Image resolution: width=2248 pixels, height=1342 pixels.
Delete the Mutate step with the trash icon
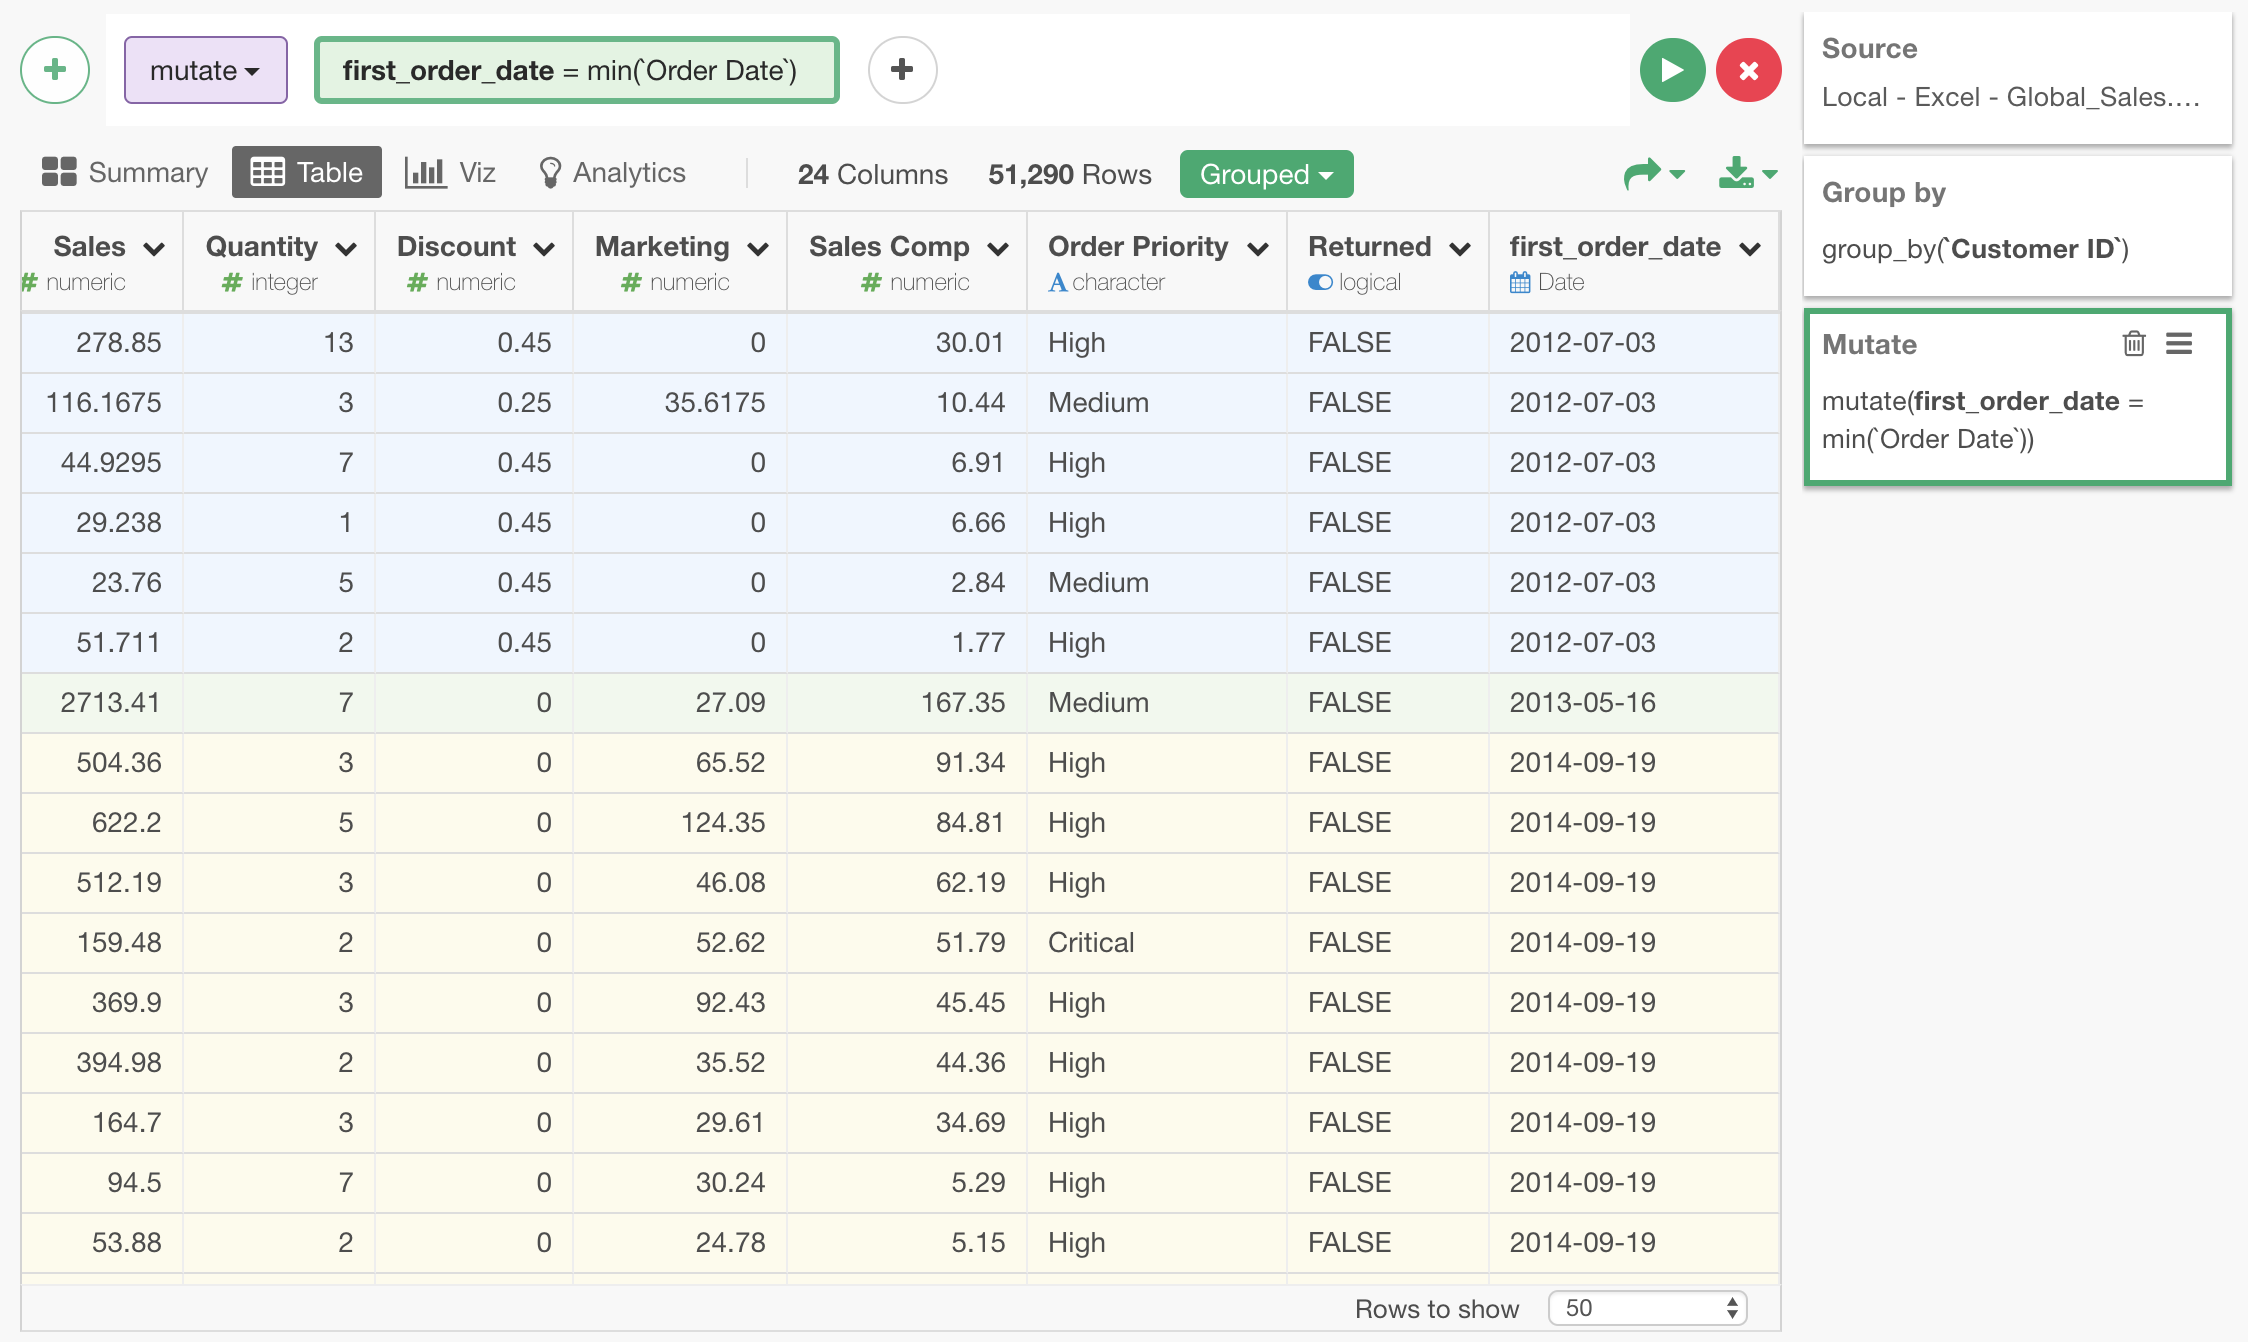(2133, 344)
